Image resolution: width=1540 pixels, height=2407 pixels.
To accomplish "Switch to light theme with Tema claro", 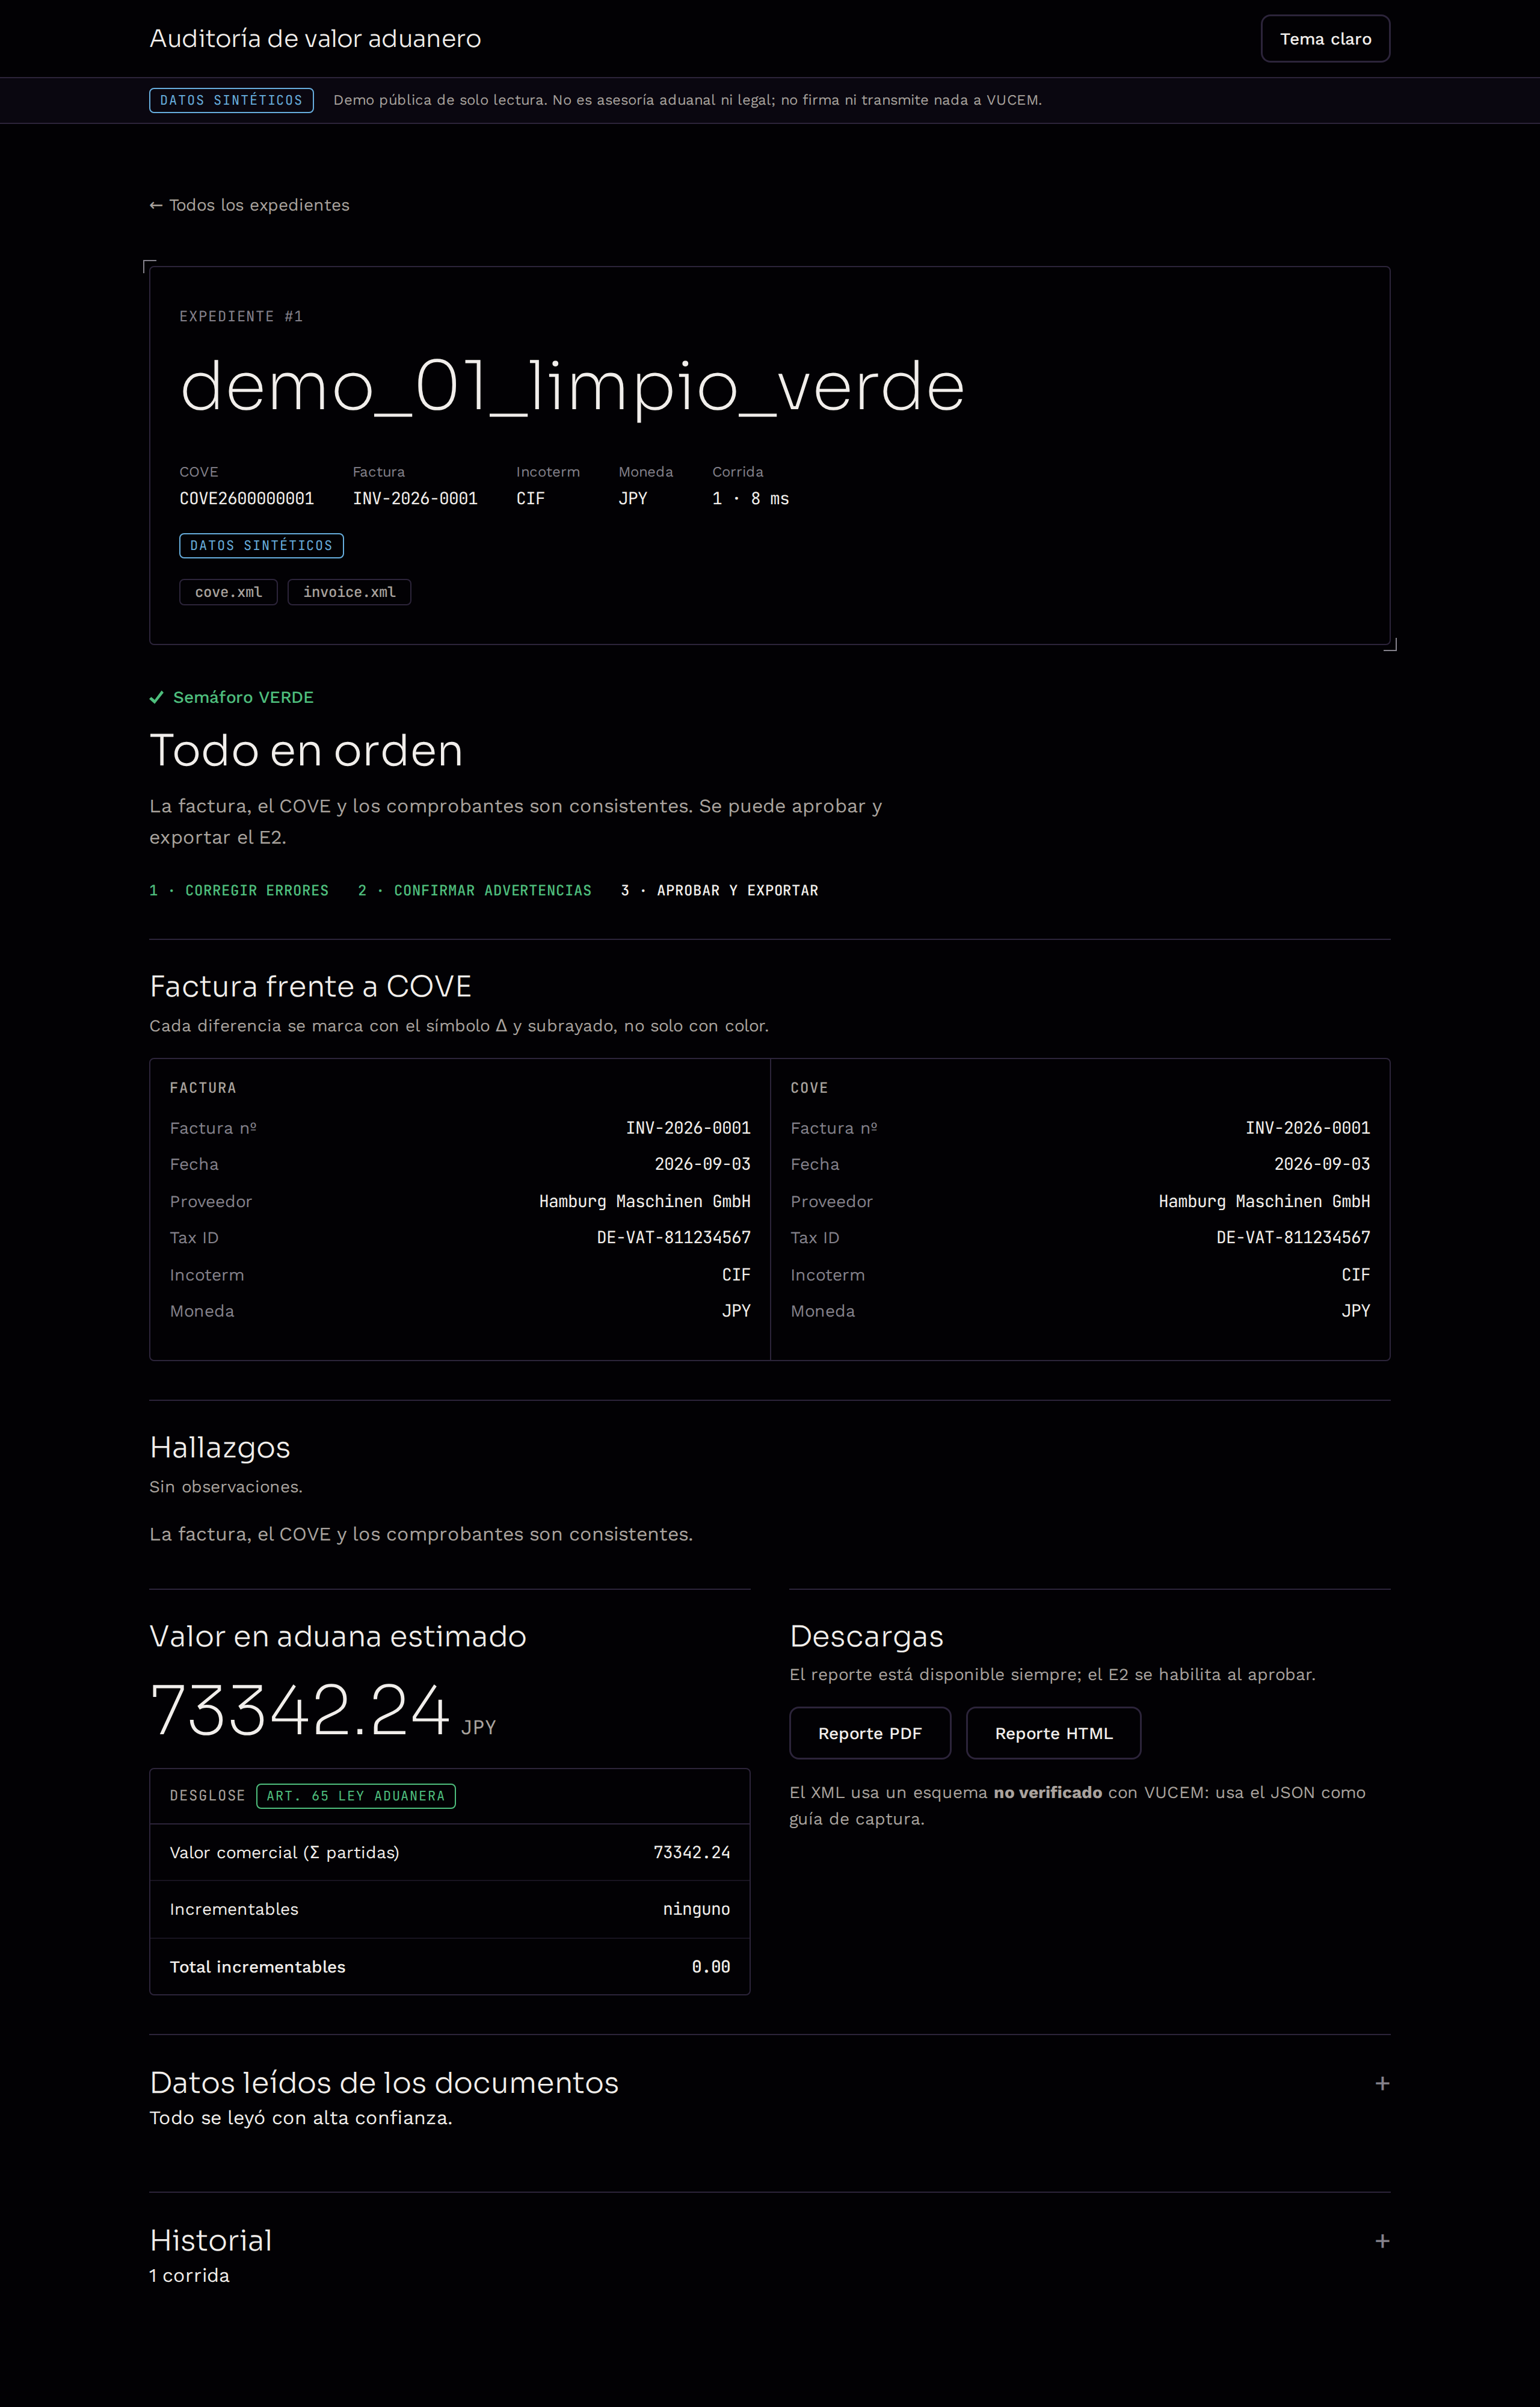I will pyautogui.click(x=1325, y=39).
